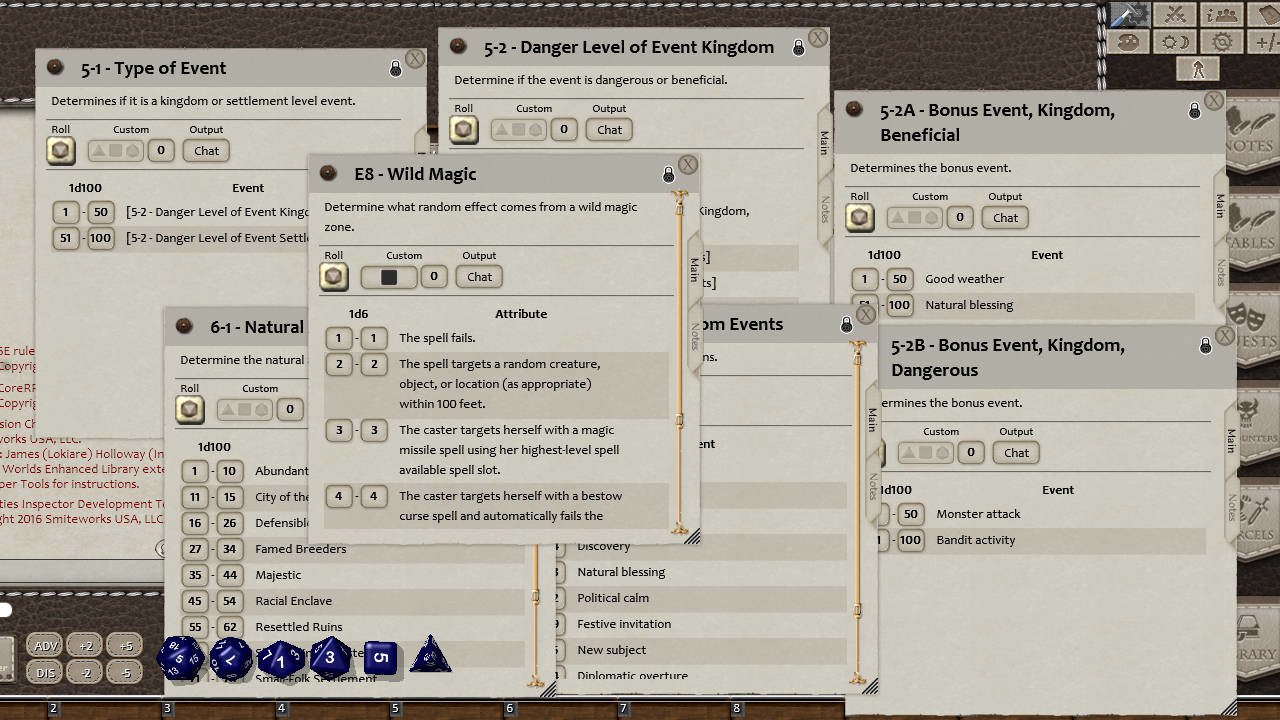
Task: Toggle the lock on the E8 Wild Magic window
Action: (x=667, y=173)
